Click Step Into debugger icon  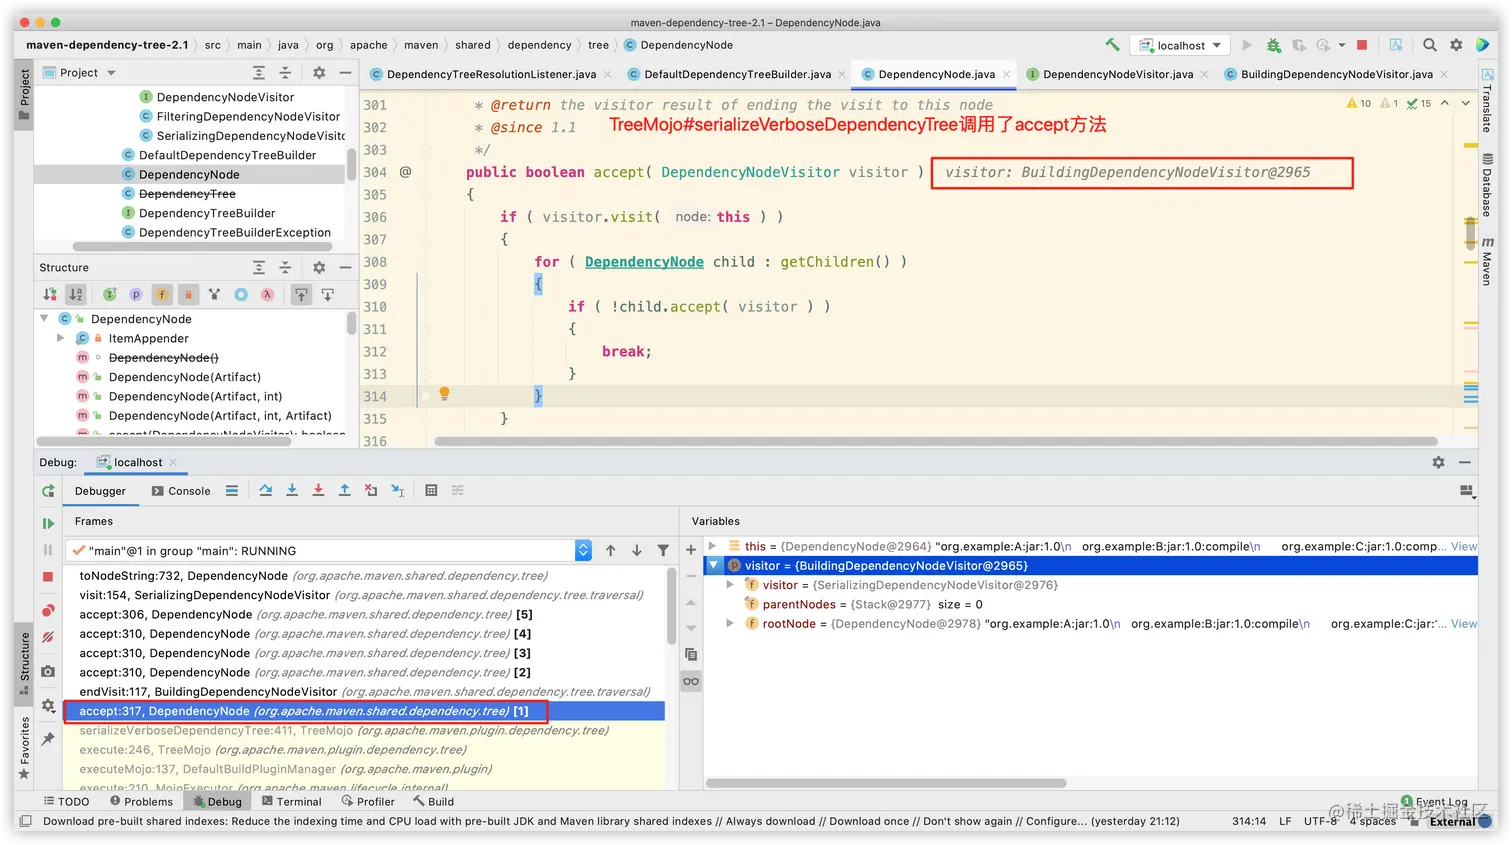tap(292, 490)
